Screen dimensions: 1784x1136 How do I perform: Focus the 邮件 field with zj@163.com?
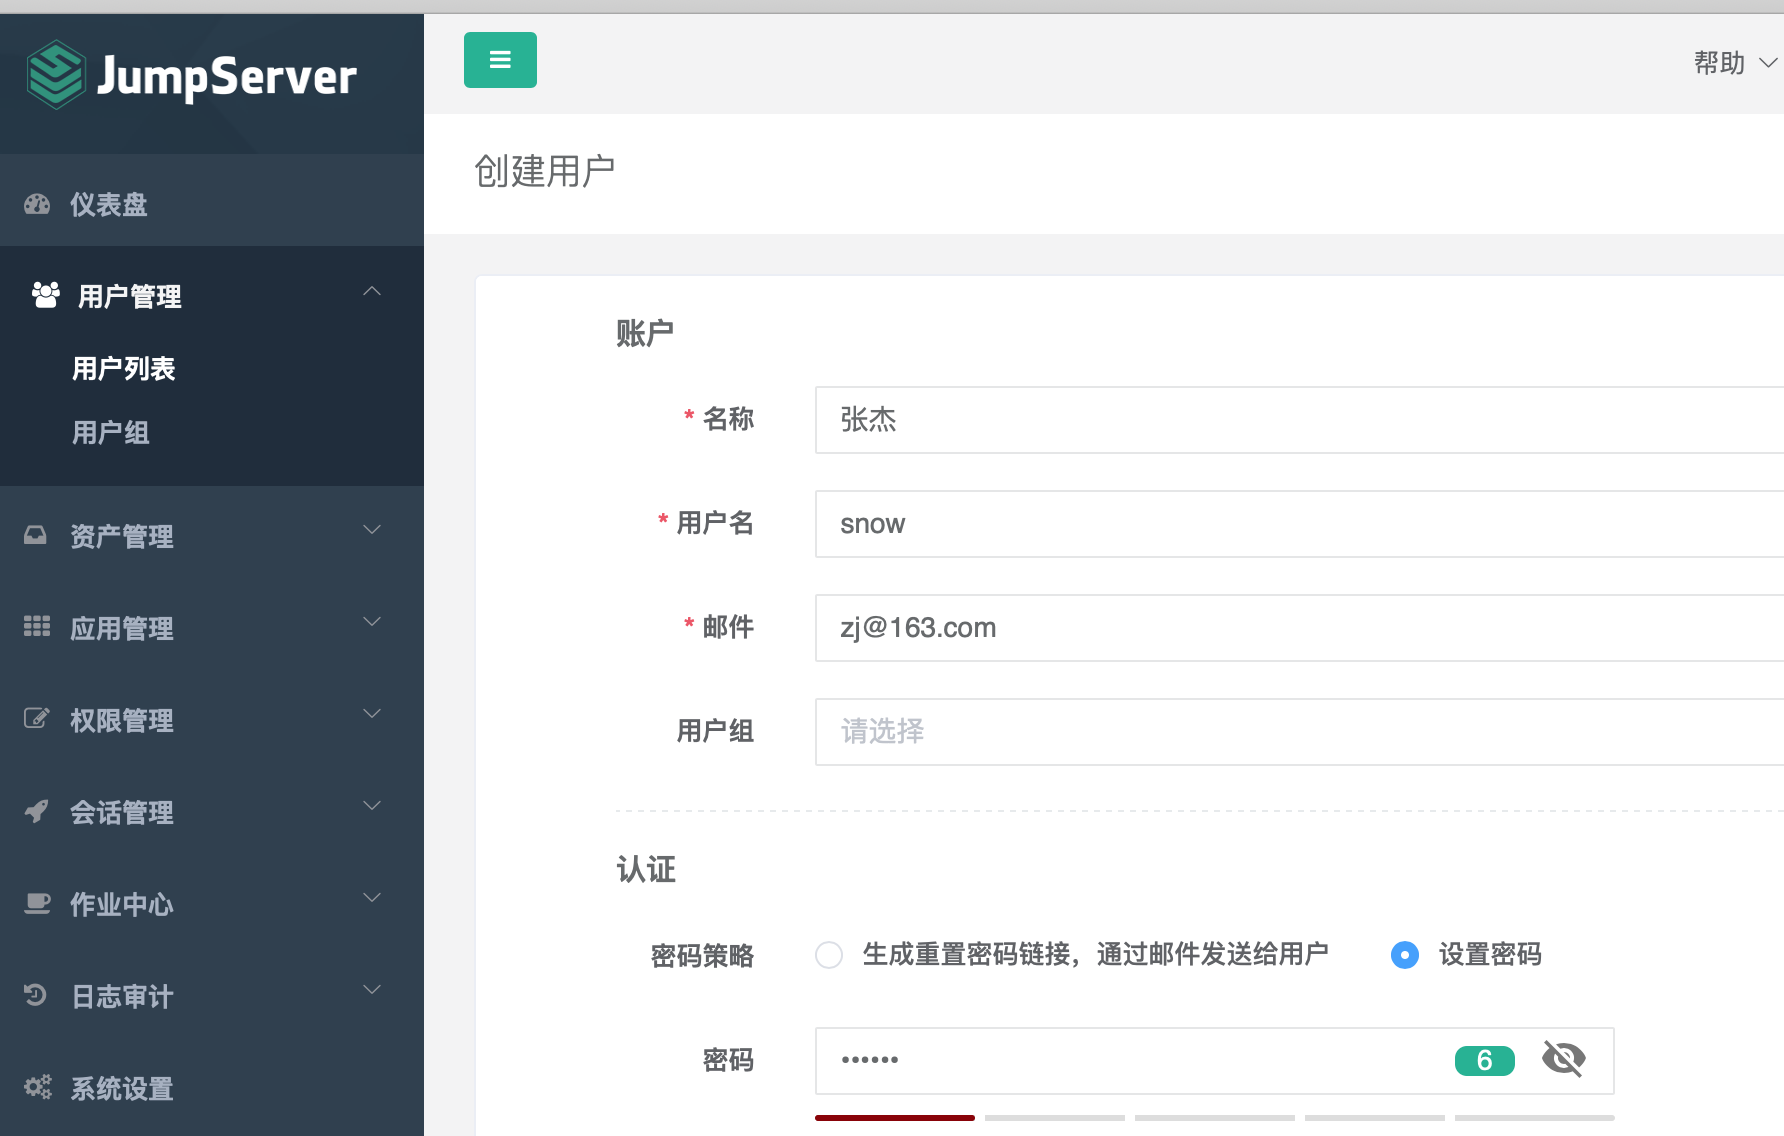(1299, 628)
